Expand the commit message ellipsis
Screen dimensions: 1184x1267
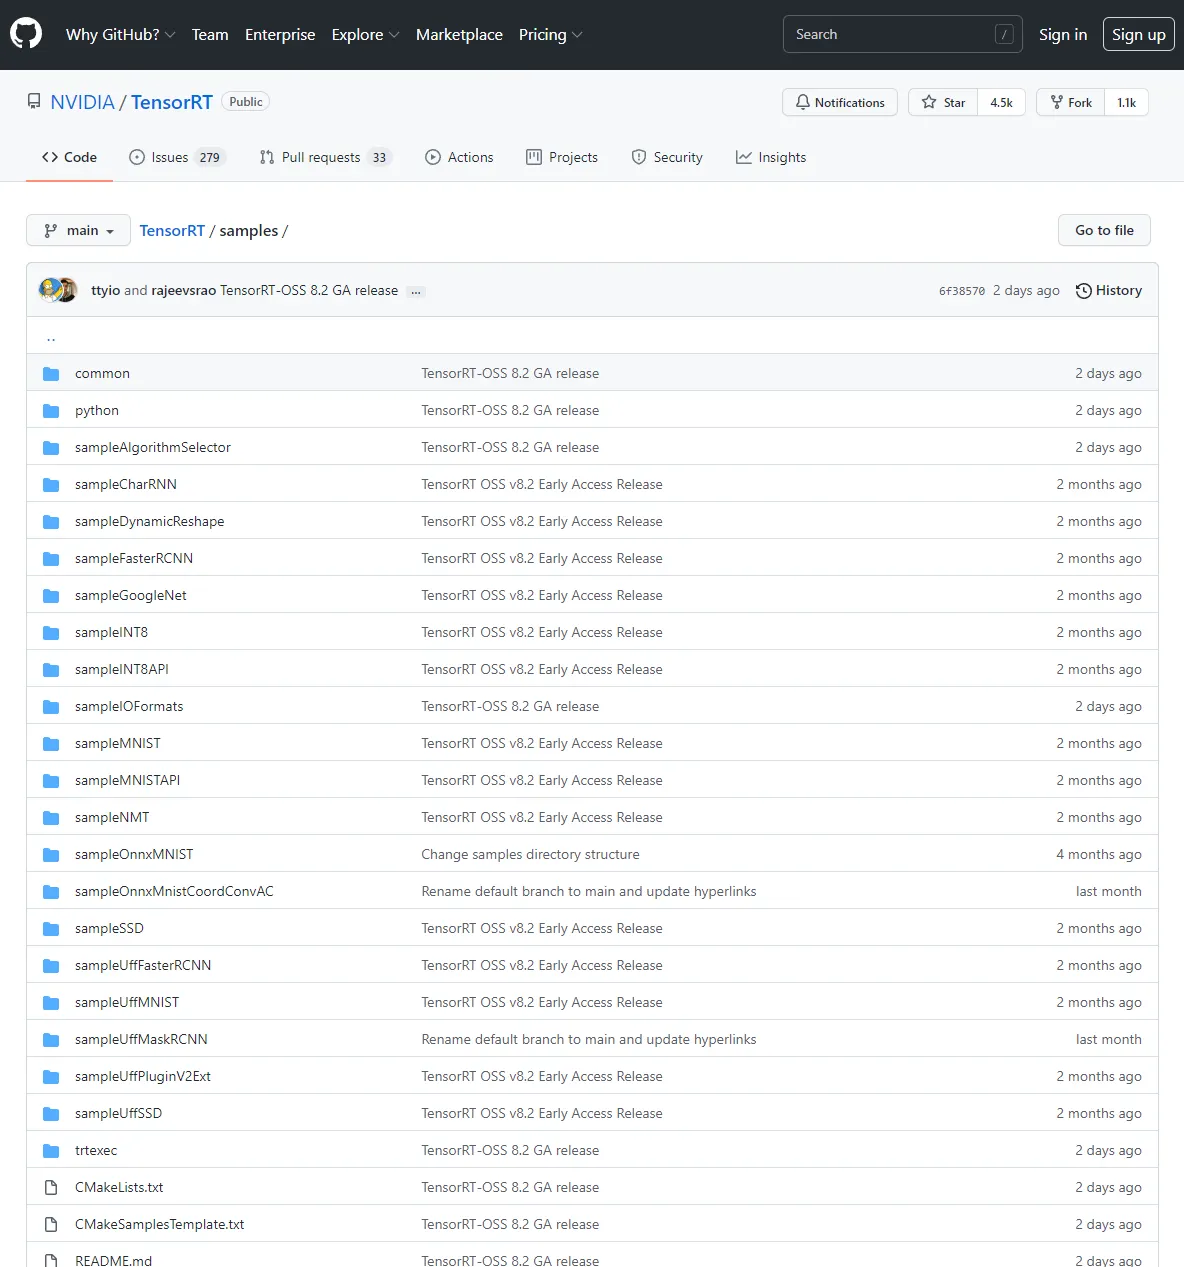pyautogui.click(x=416, y=291)
